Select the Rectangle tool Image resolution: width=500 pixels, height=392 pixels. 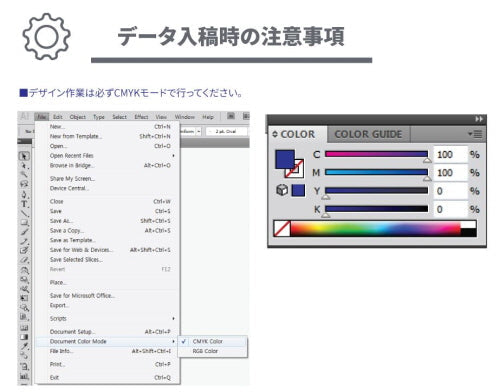click(x=24, y=222)
